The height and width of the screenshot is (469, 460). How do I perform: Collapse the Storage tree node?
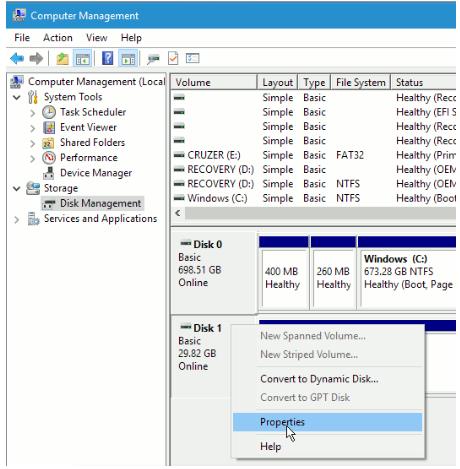(16, 189)
